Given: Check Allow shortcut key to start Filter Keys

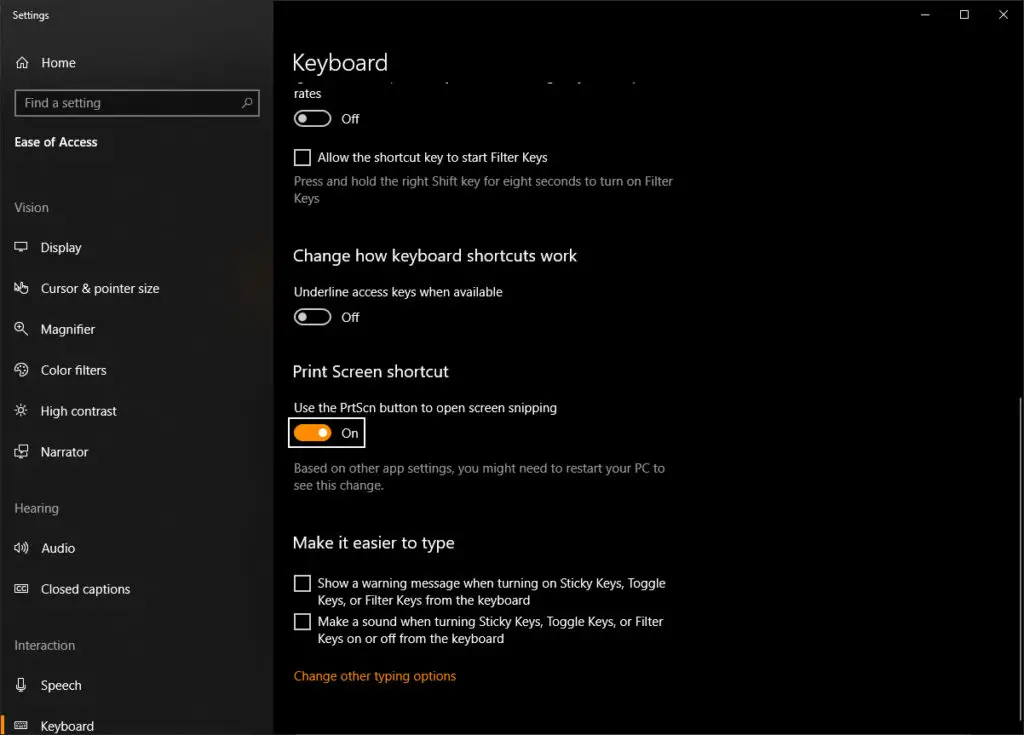Looking at the screenshot, I should coord(302,158).
